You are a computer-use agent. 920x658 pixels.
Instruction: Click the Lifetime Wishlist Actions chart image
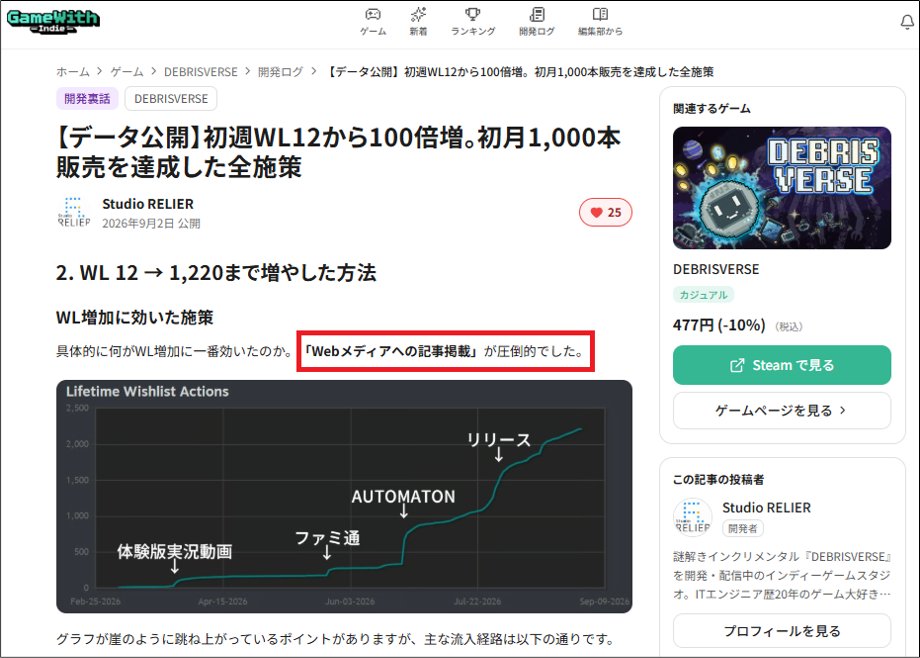(344, 497)
